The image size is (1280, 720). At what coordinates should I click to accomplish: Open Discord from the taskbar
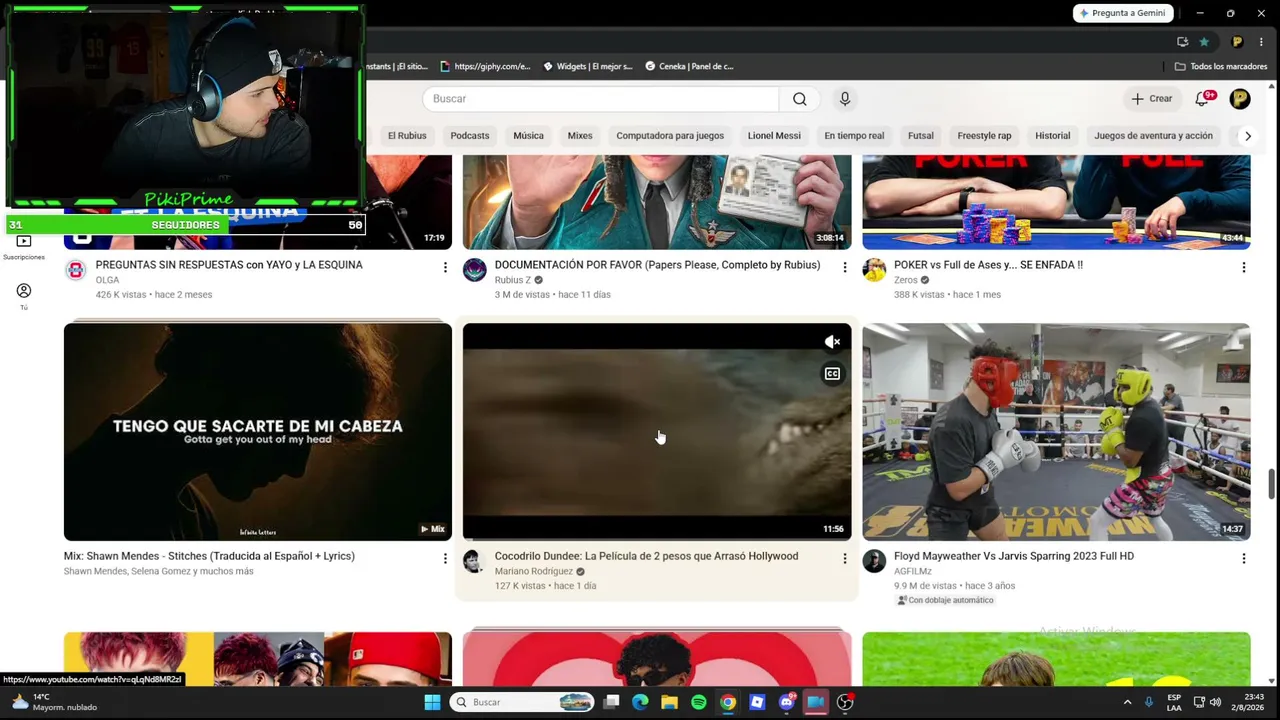point(787,702)
